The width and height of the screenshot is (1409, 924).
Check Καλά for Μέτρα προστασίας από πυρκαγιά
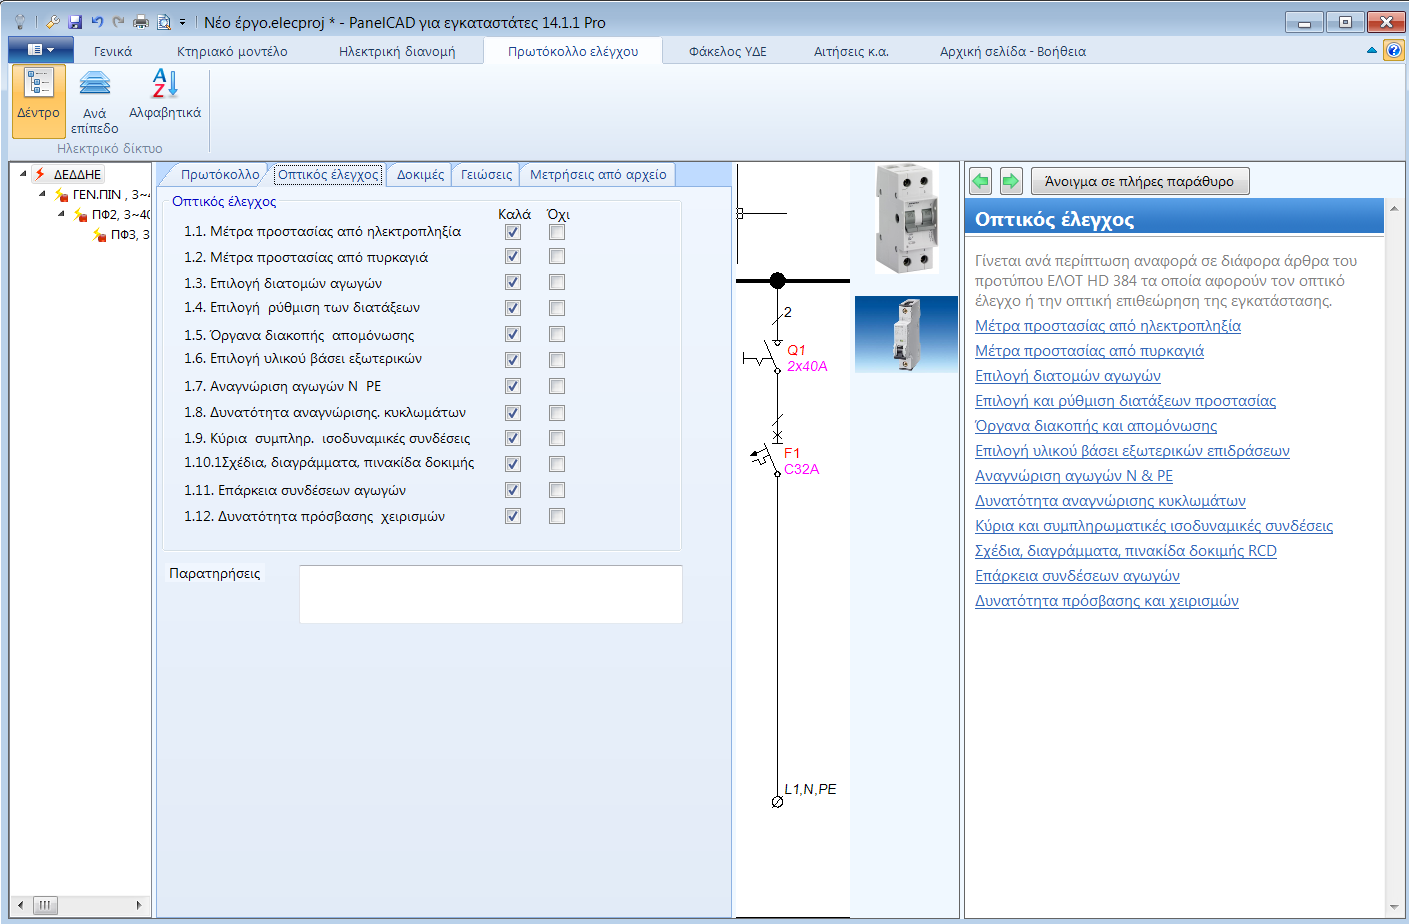coord(512,255)
